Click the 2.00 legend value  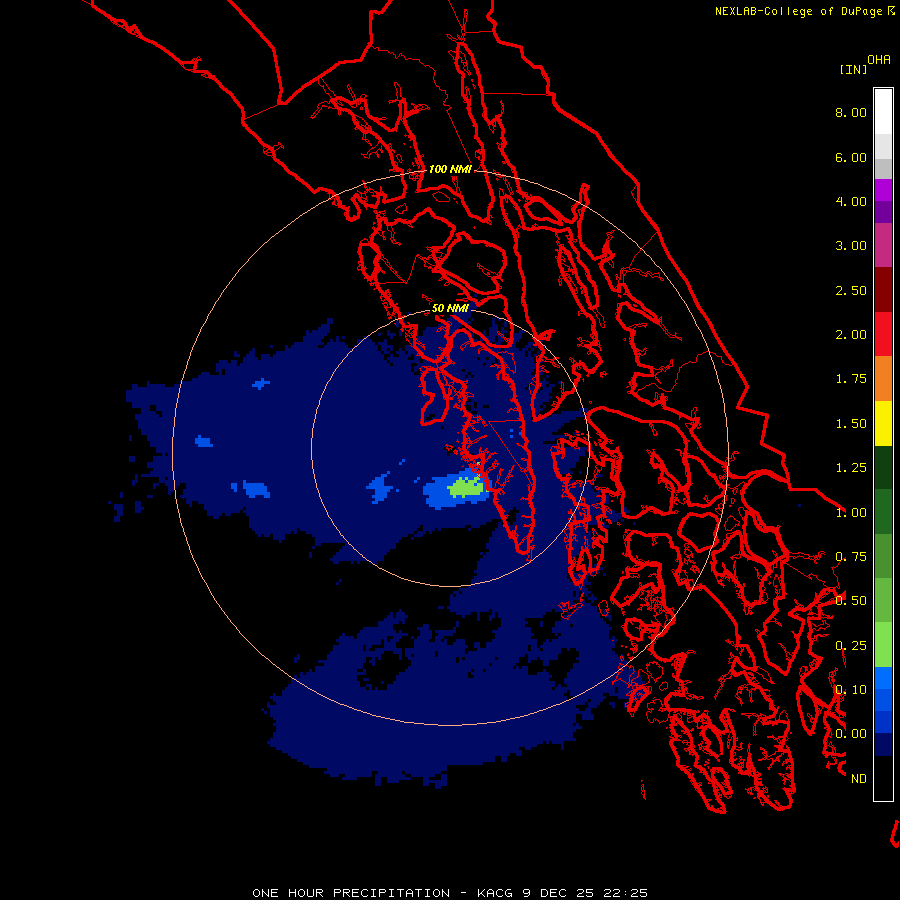[851, 335]
